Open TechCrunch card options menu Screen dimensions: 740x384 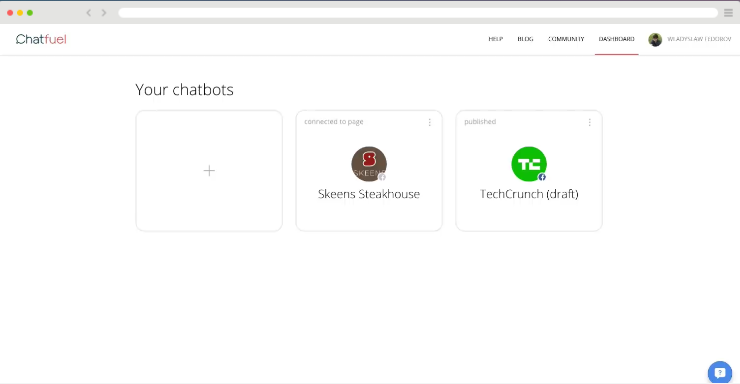(589, 122)
